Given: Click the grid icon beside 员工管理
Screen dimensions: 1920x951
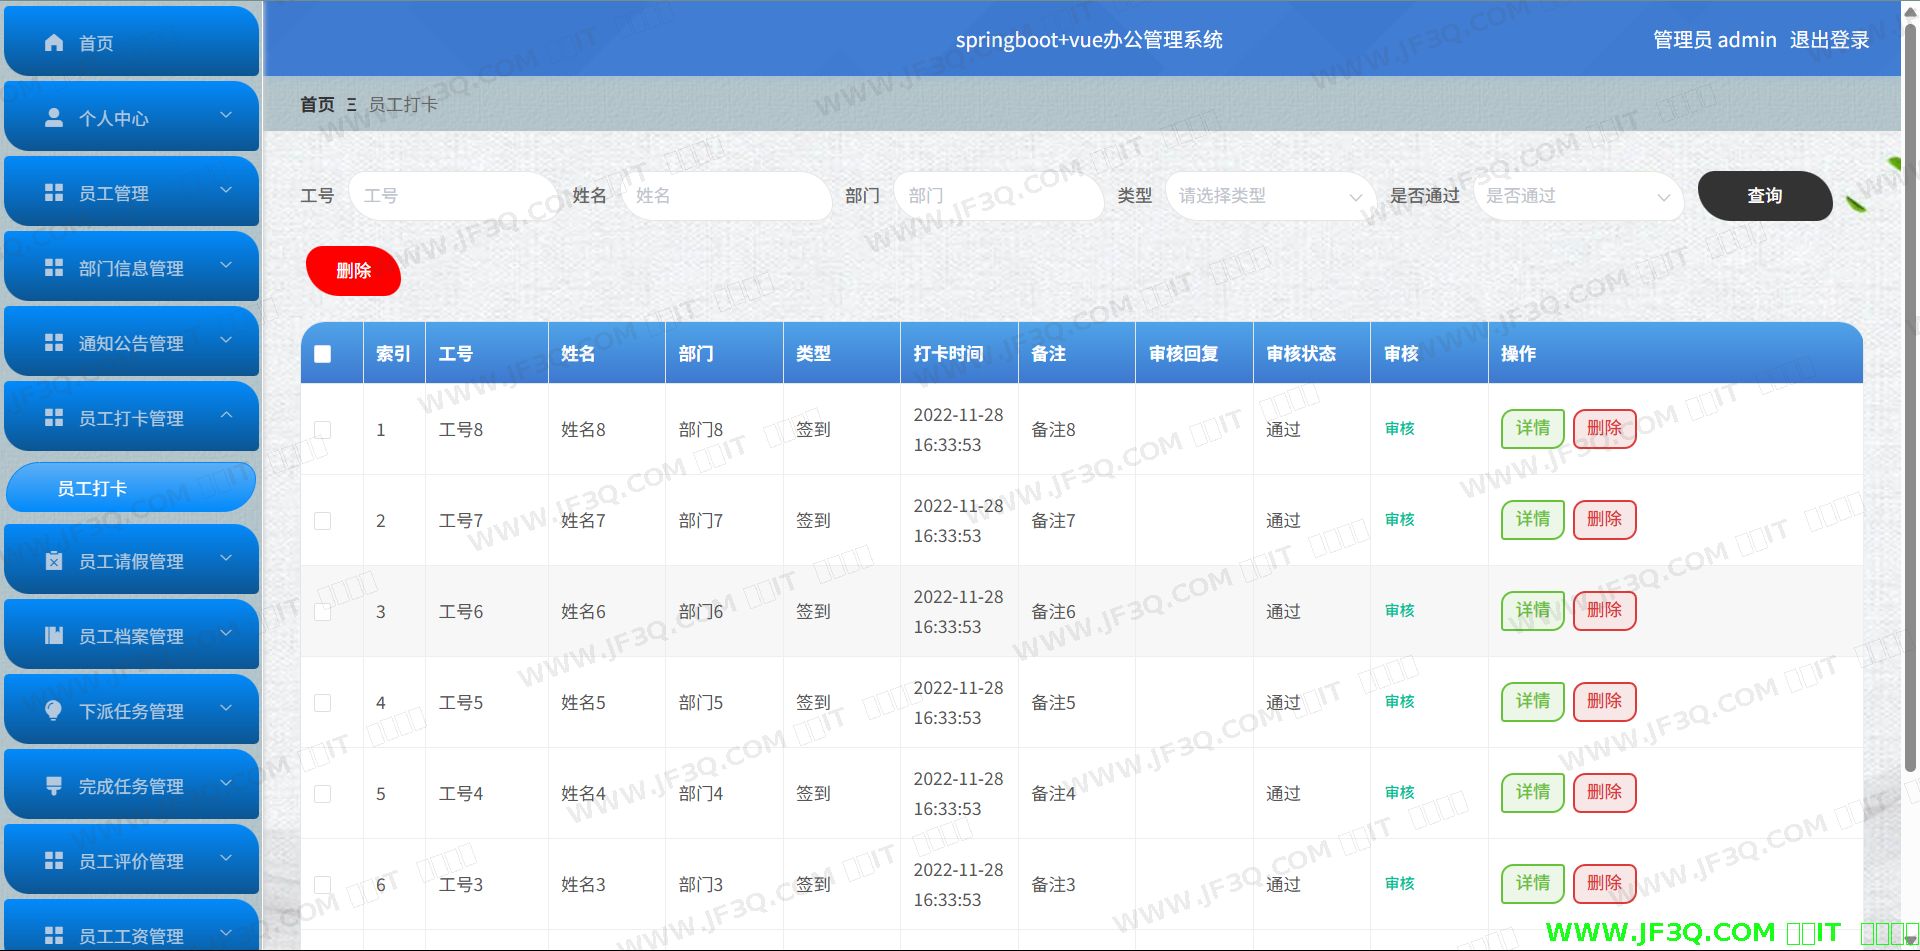Looking at the screenshot, I should (54, 193).
